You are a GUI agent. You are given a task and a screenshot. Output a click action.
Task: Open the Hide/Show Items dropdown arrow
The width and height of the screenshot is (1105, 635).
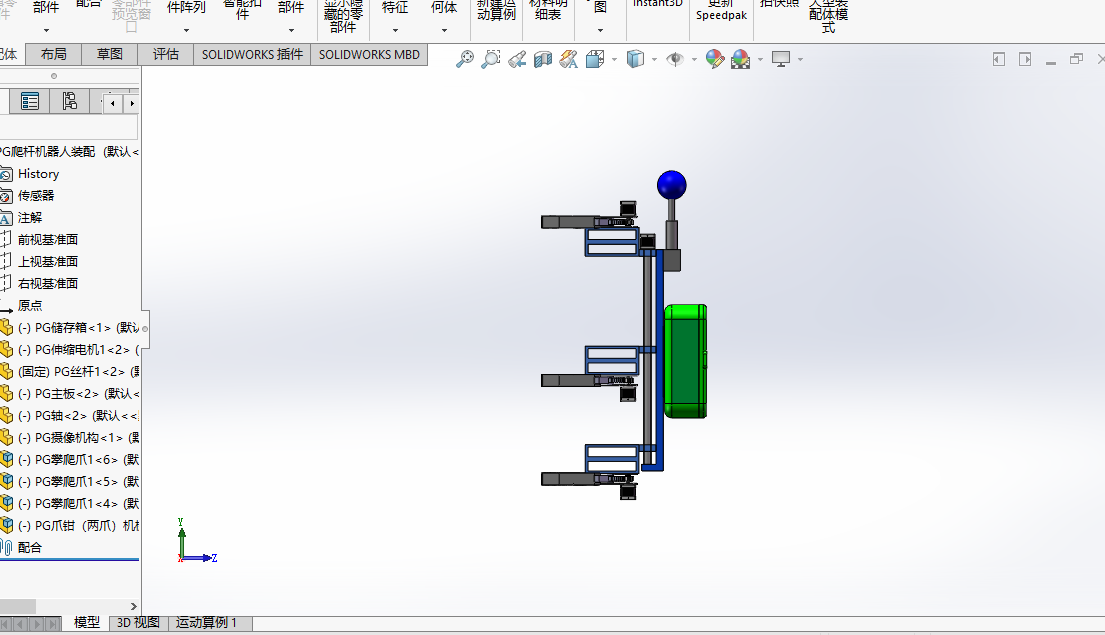tap(694, 59)
